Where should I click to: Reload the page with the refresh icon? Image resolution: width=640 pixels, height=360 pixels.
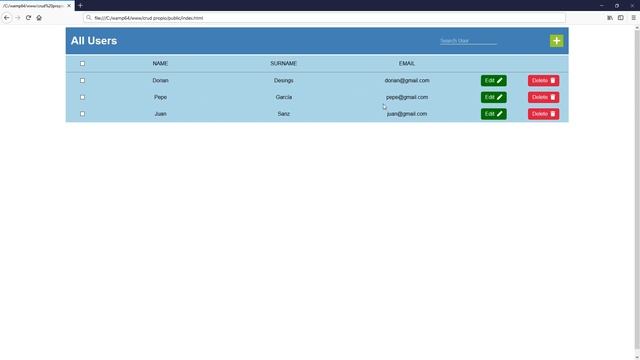(28, 18)
